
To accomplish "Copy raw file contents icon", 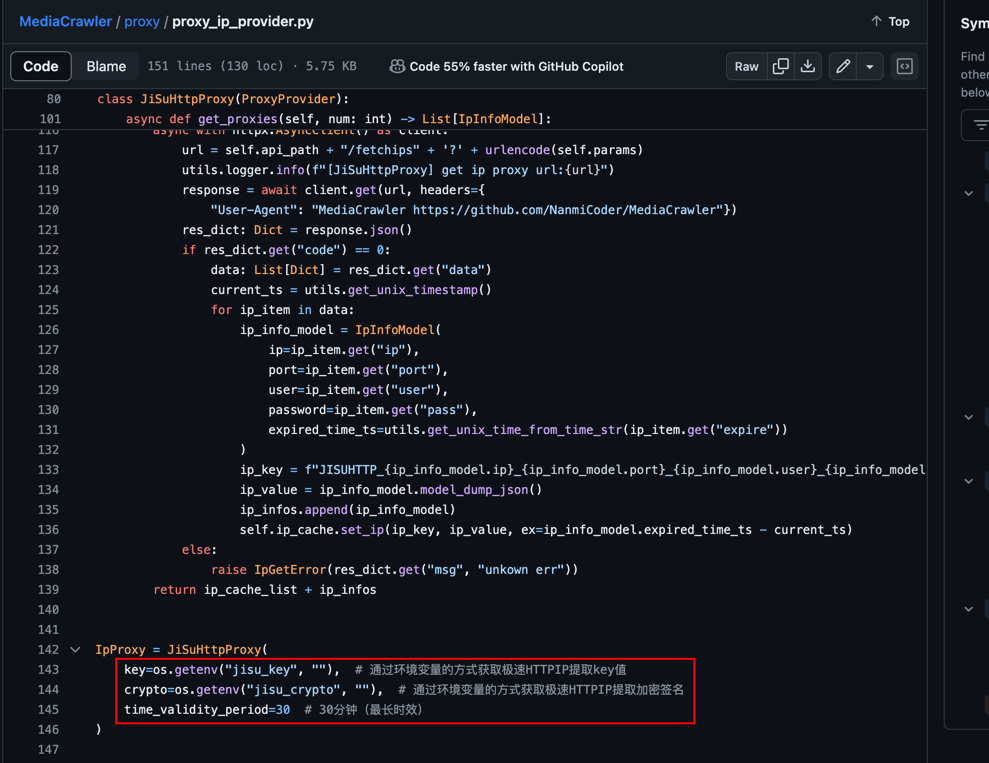I will (781, 66).
